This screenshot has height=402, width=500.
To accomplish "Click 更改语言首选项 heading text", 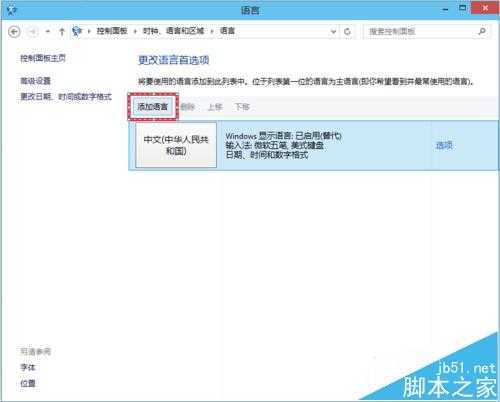I will point(174,60).
